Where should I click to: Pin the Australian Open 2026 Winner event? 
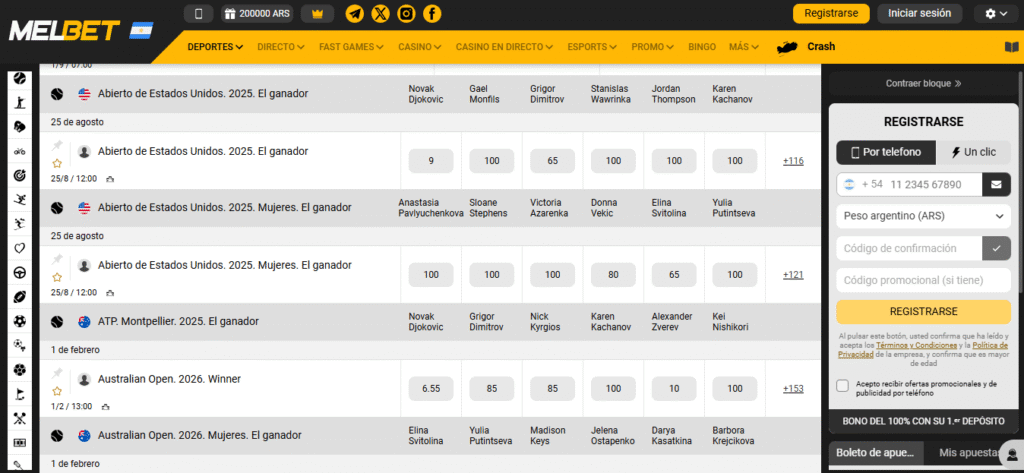click(x=57, y=373)
